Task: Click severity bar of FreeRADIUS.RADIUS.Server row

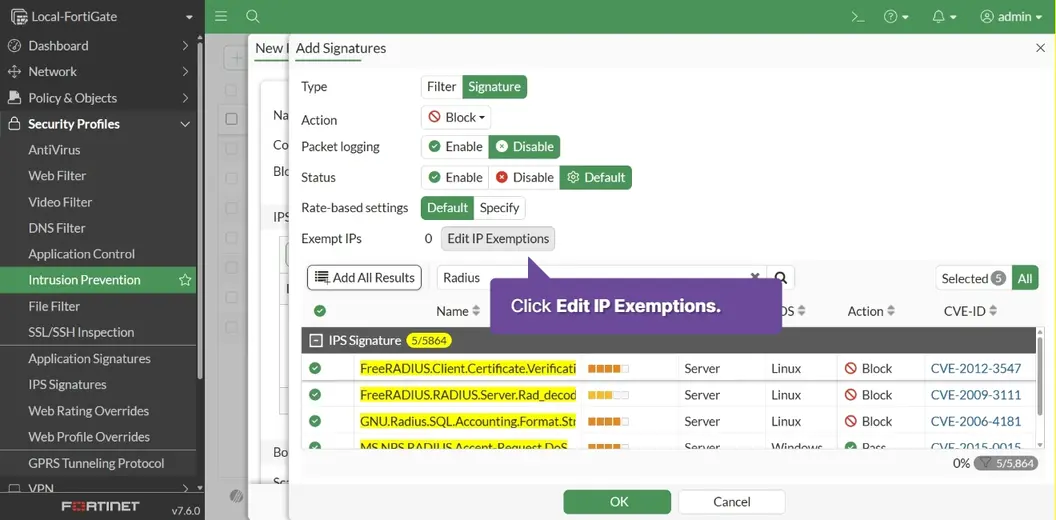Action: tap(608, 395)
